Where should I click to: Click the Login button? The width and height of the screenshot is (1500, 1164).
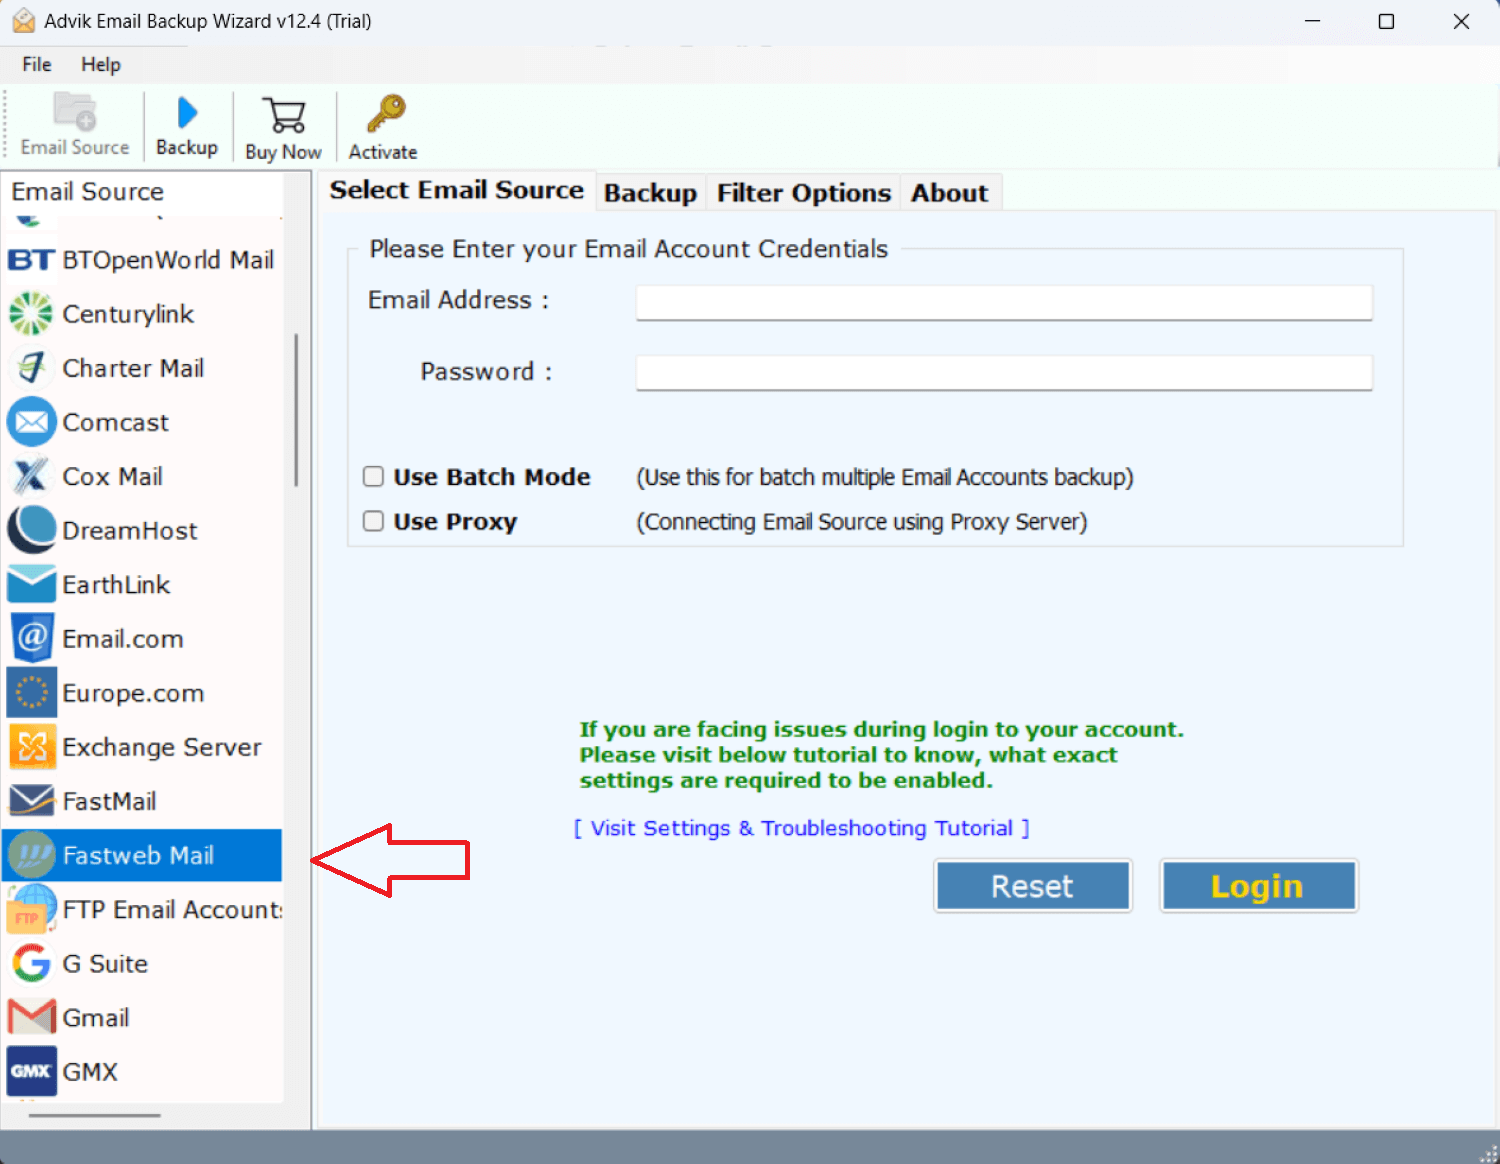click(1258, 886)
